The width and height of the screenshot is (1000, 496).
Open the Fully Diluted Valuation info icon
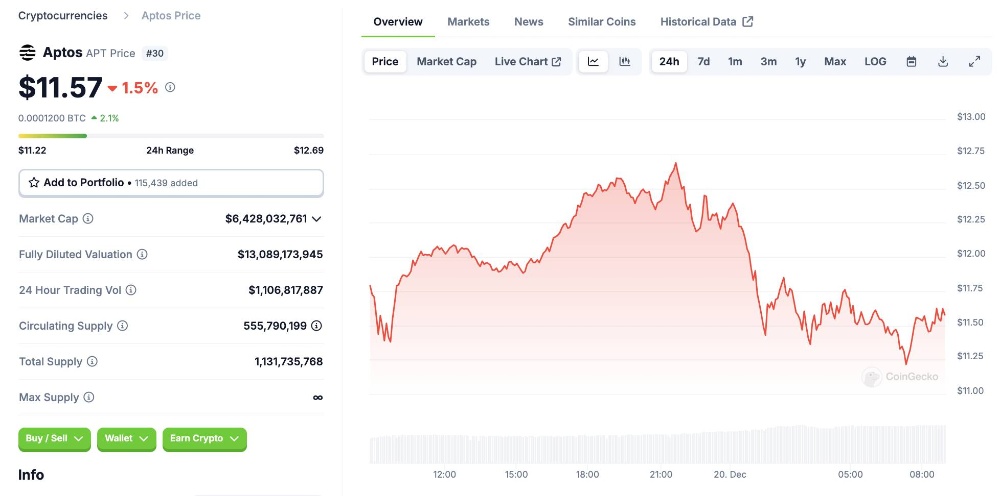click(x=142, y=254)
